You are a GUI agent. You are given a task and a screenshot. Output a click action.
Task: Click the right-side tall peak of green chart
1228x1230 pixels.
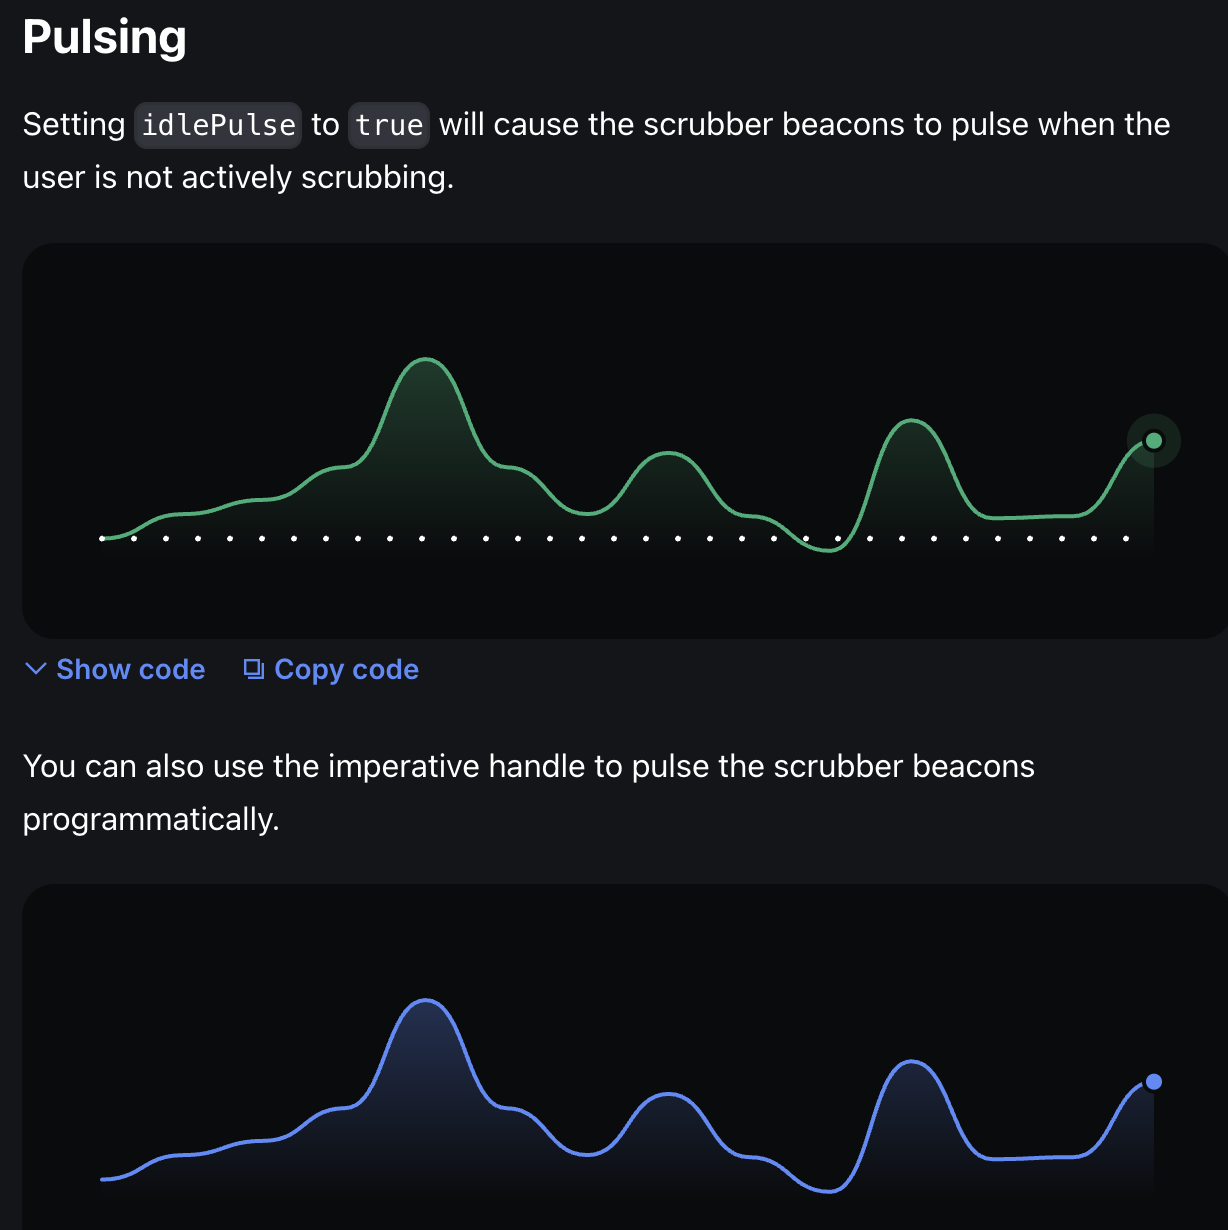click(x=912, y=421)
